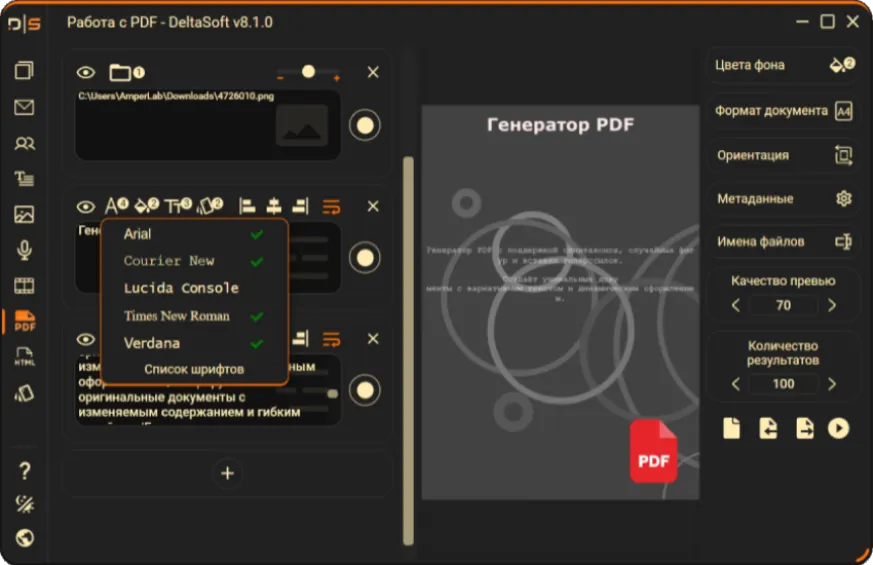The height and width of the screenshot is (565, 873).
Task: Open Список шрифтов font list
Action: point(194,369)
